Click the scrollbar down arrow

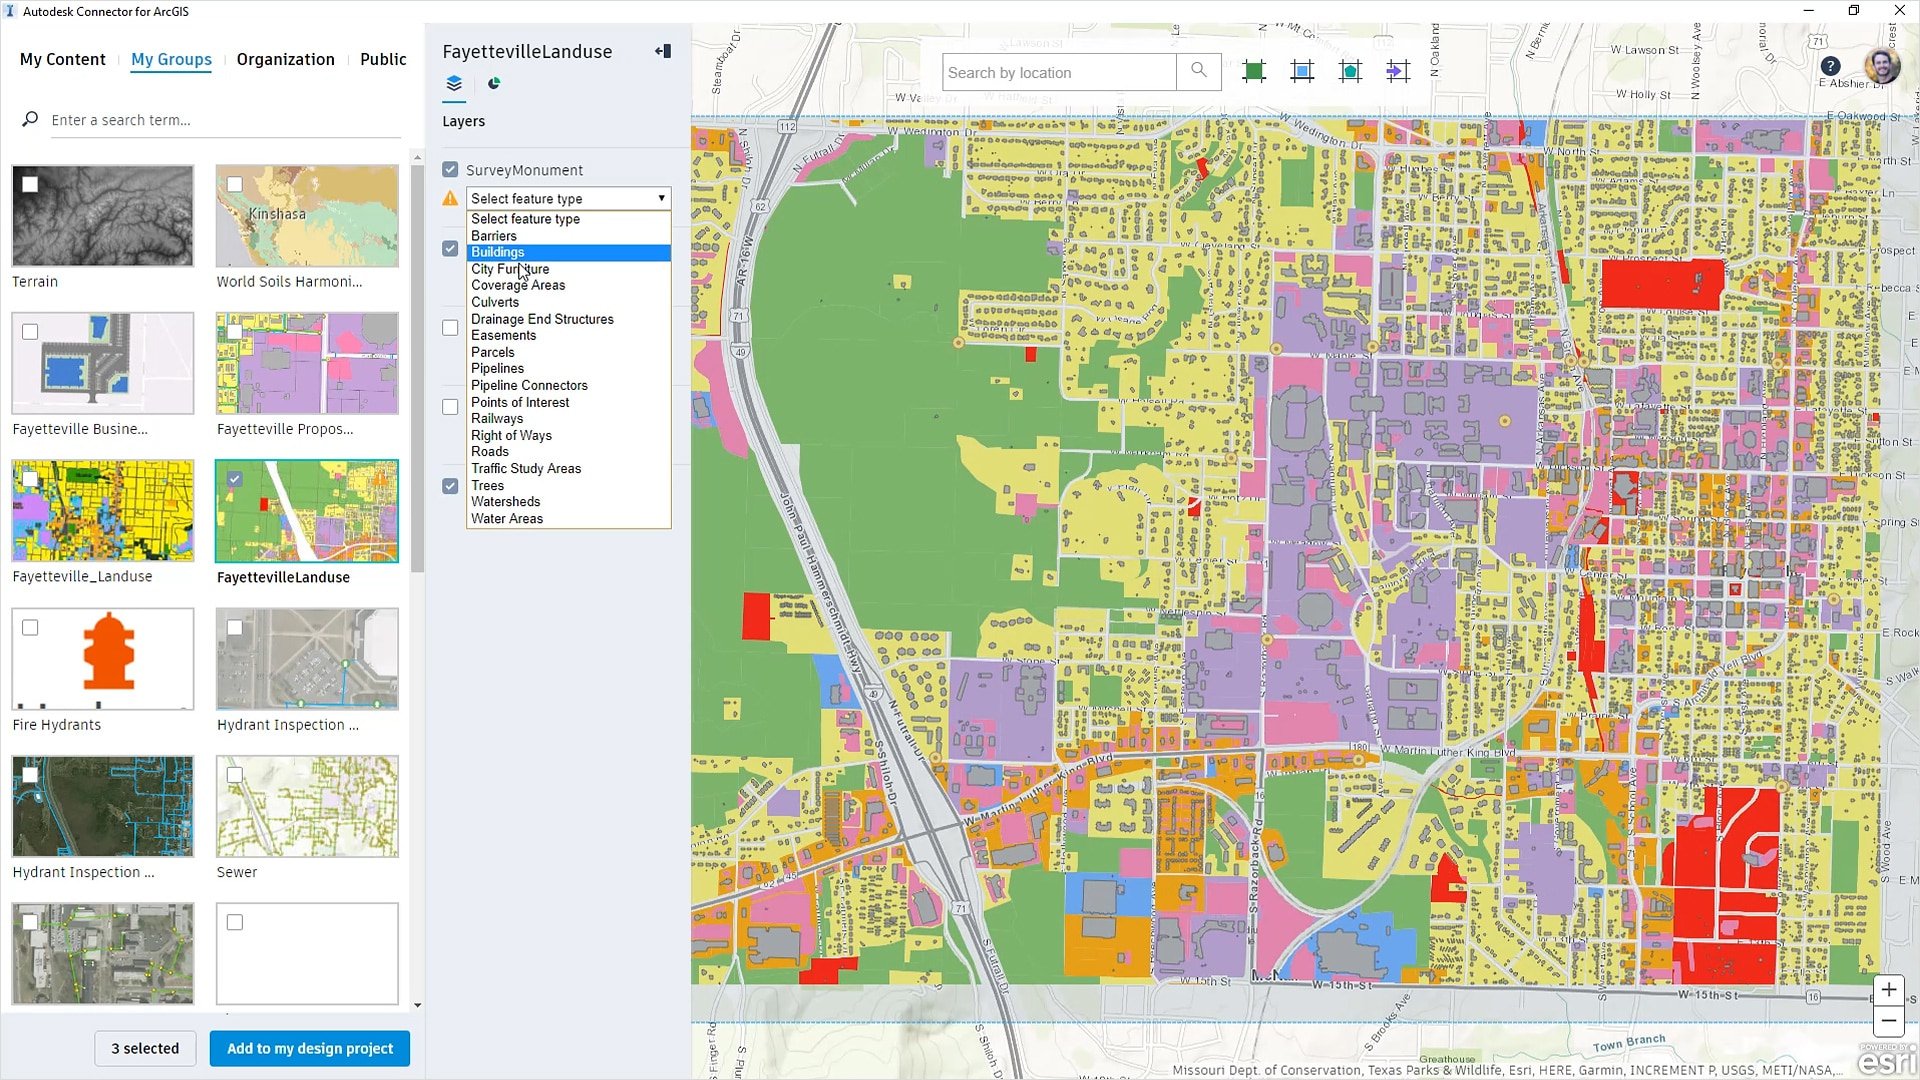tap(417, 1005)
